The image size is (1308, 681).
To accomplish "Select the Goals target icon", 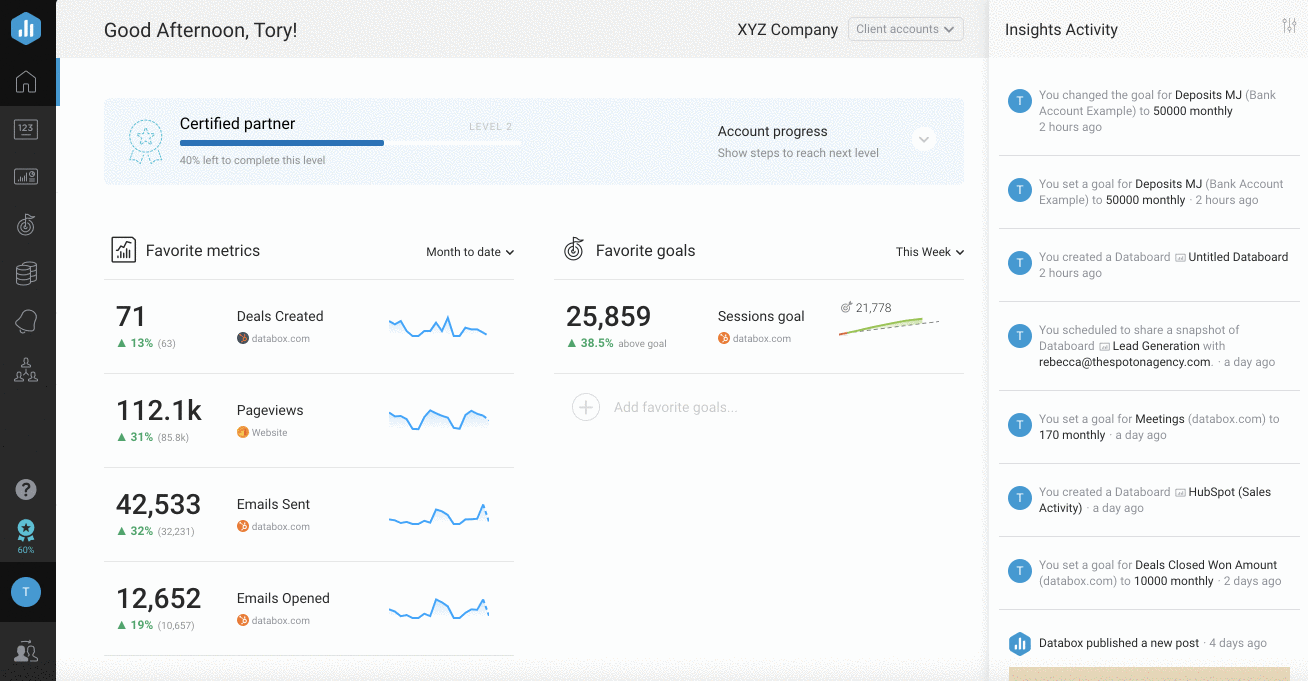I will pyautogui.click(x=27, y=225).
